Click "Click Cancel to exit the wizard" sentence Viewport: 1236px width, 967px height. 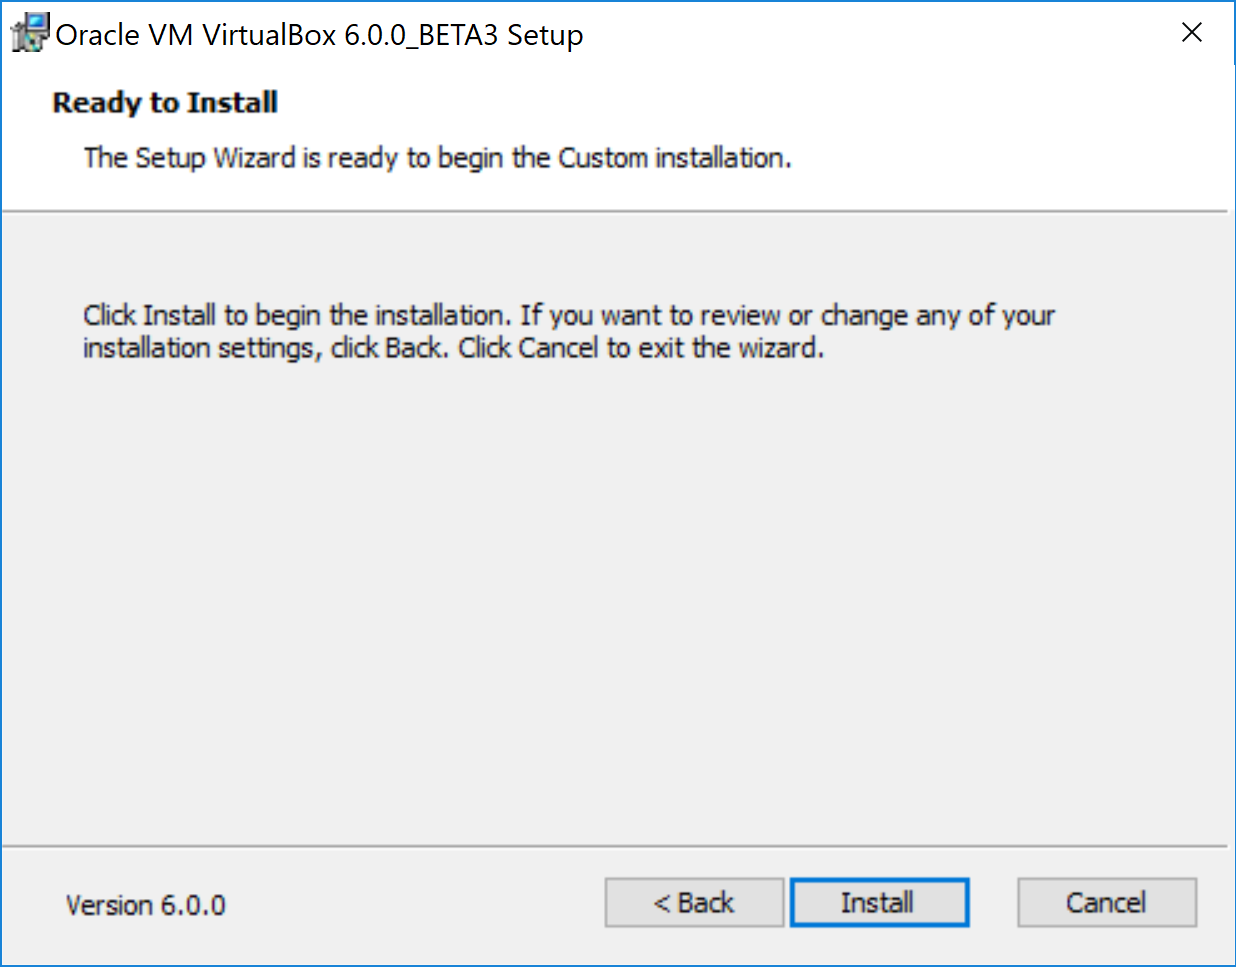click(641, 348)
